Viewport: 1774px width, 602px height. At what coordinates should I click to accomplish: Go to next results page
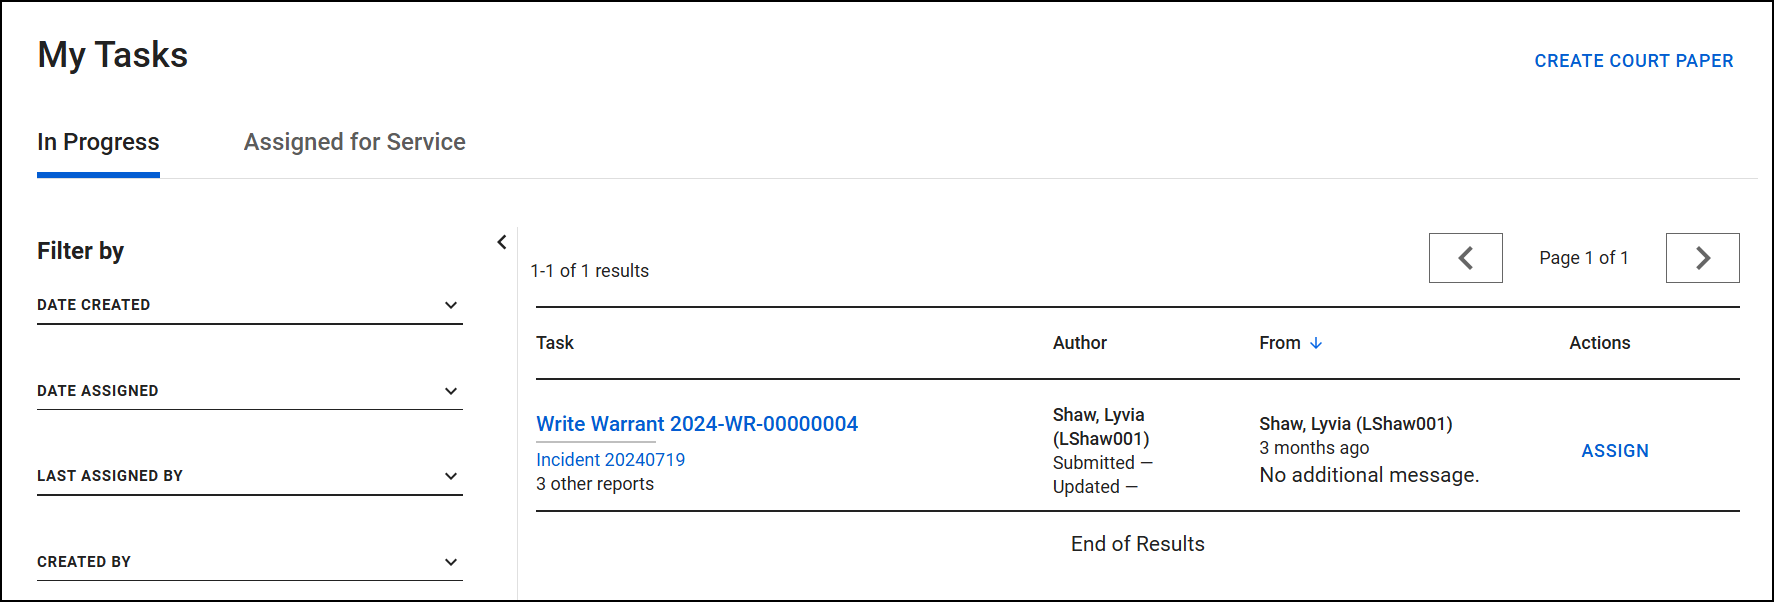tap(1702, 258)
